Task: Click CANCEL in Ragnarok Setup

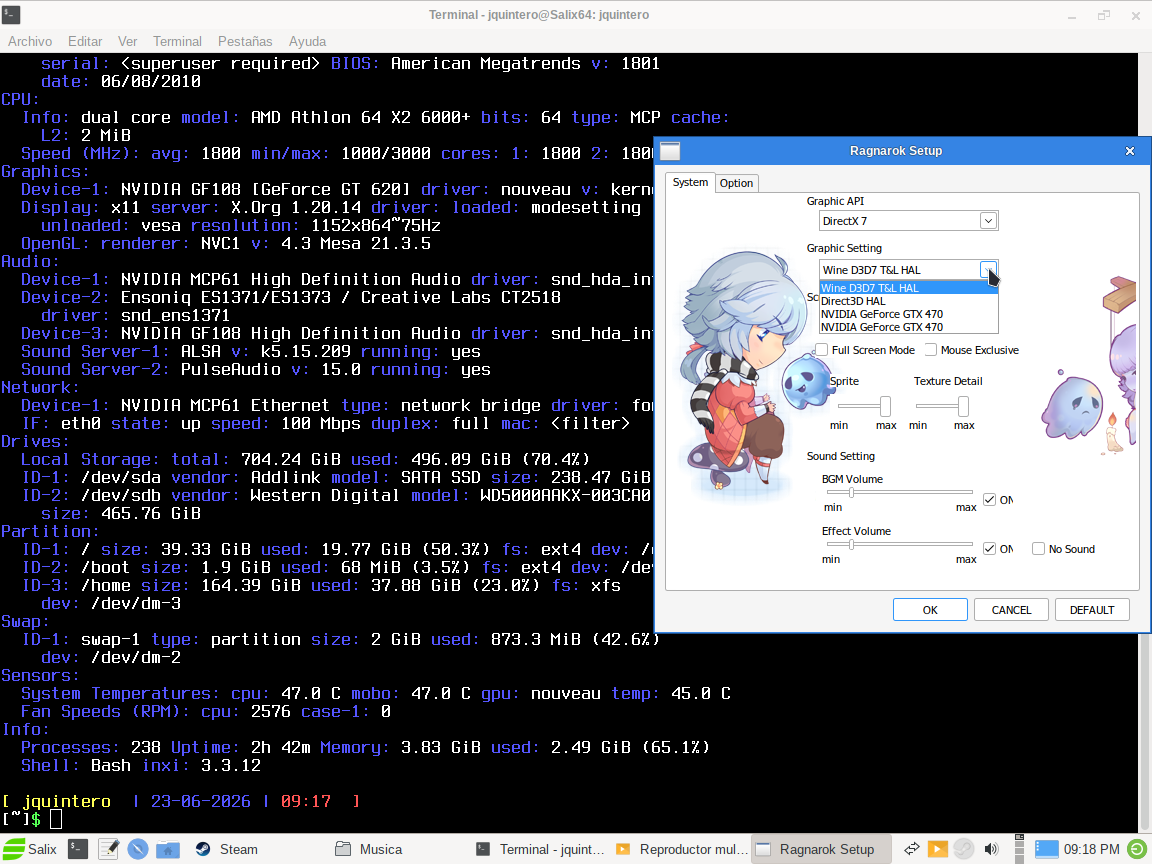Action: click(x=1011, y=610)
